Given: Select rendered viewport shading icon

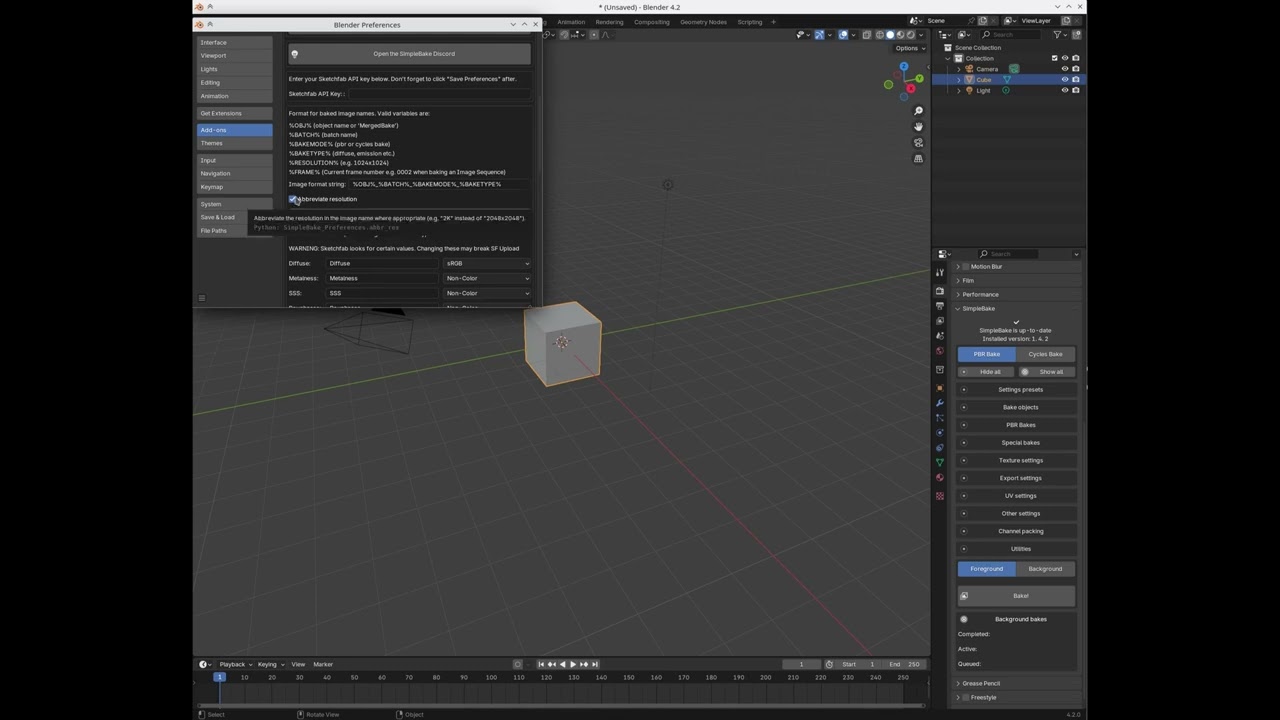Looking at the screenshot, I should tap(910, 35).
